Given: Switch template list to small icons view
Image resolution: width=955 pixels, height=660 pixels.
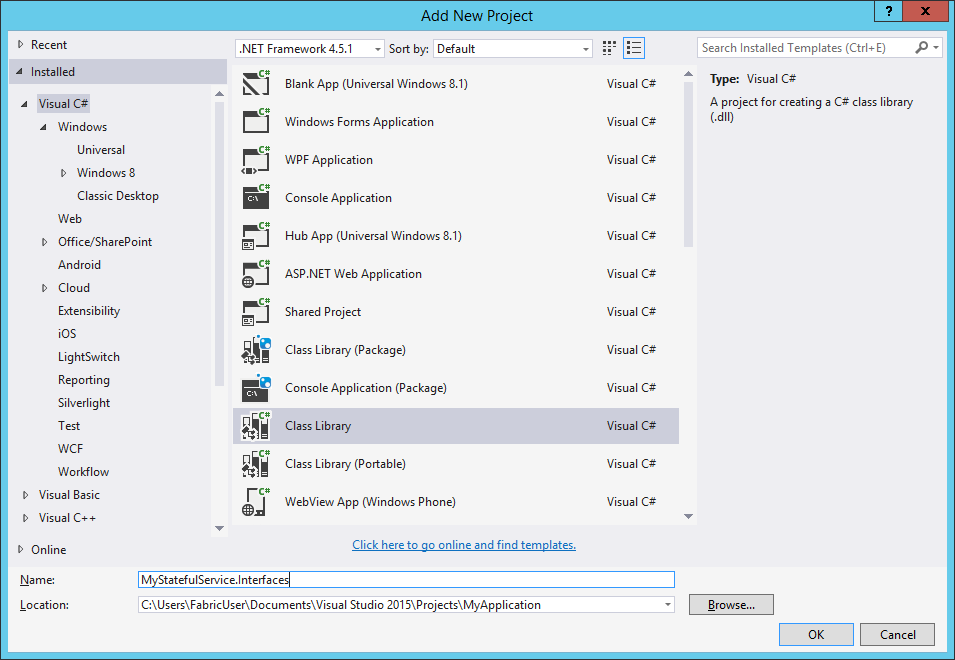Looking at the screenshot, I should [608, 47].
